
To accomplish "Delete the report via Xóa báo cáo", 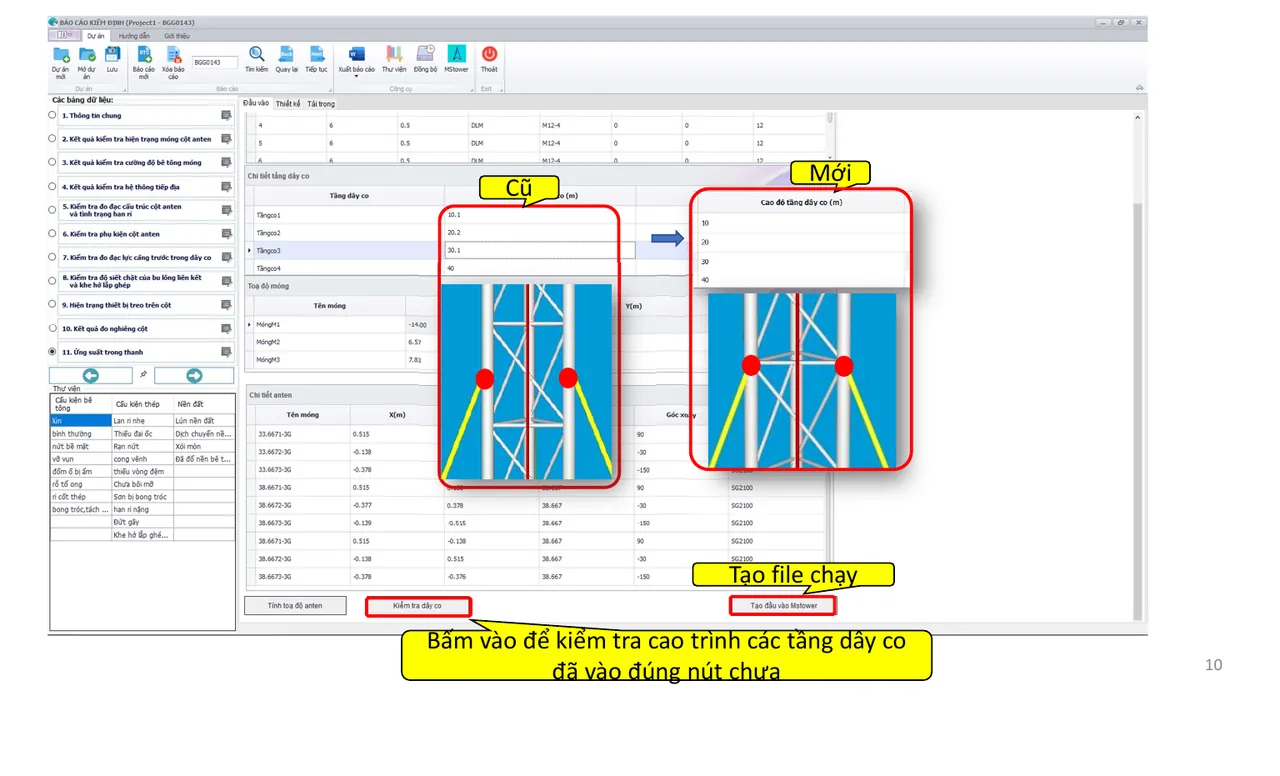I will (x=173, y=55).
